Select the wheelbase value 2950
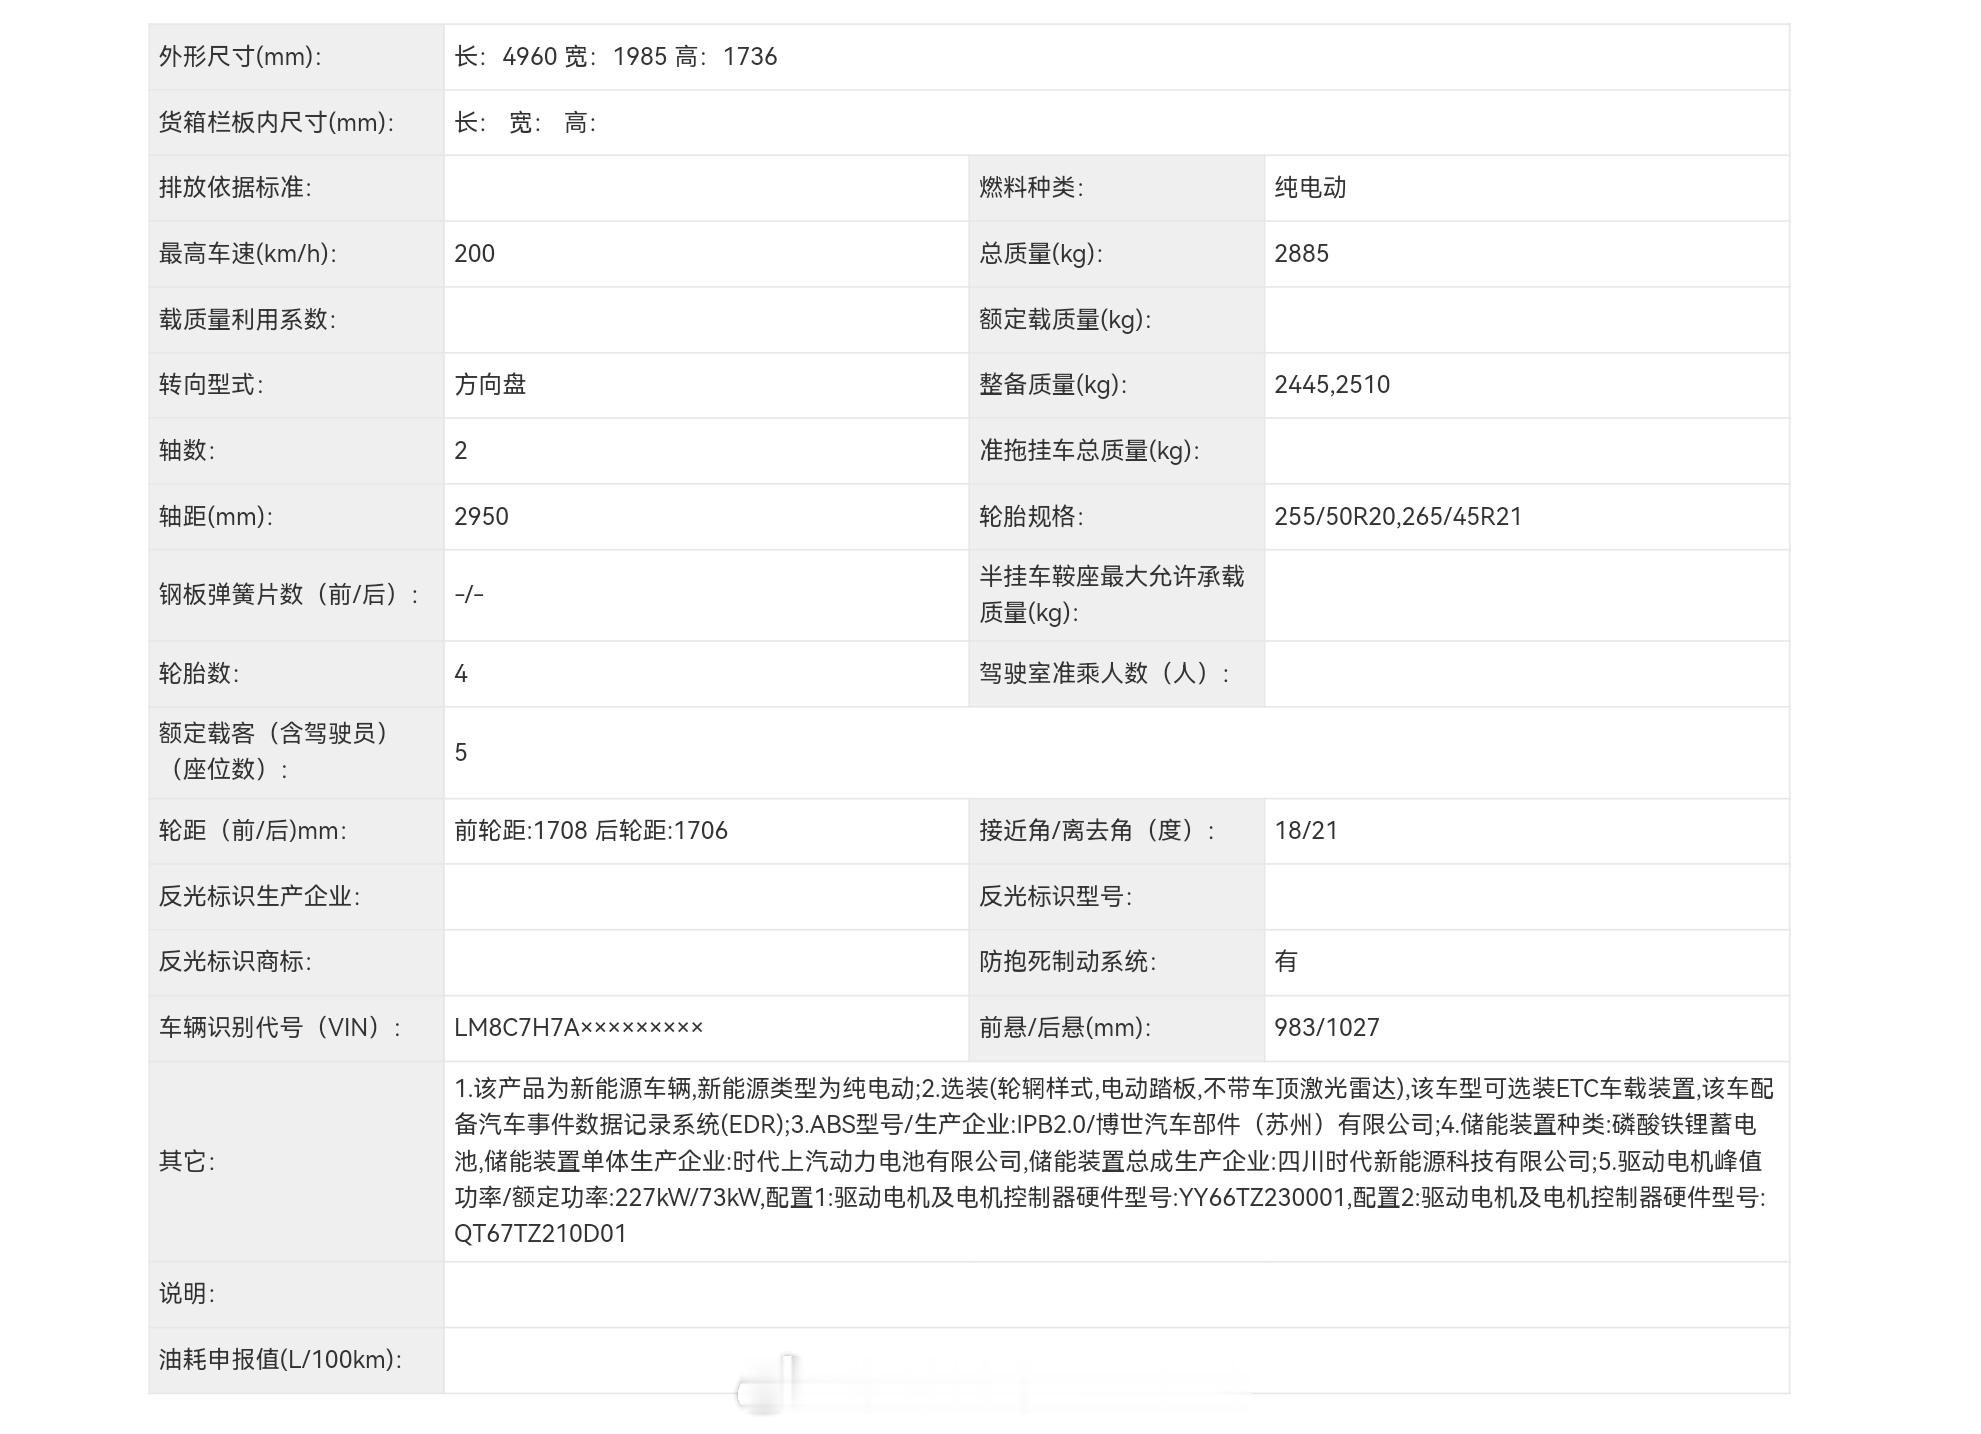 (481, 517)
